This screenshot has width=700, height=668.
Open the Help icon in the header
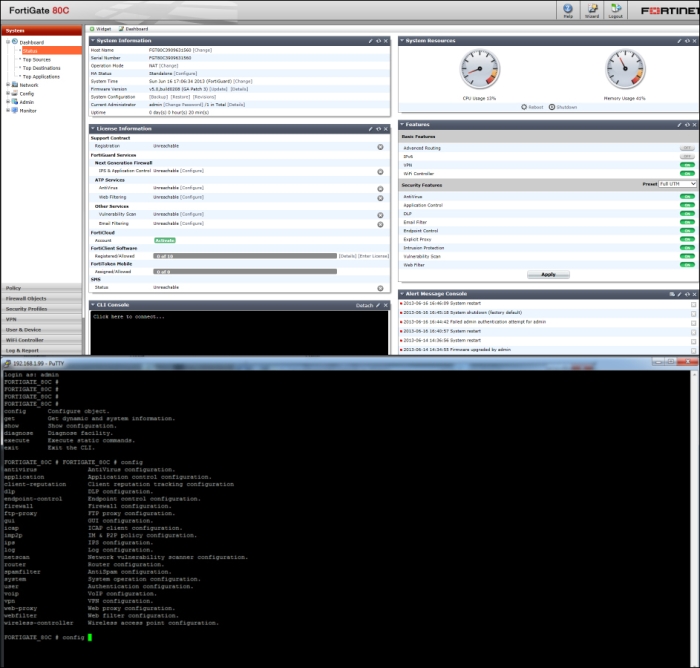tap(567, 9)
